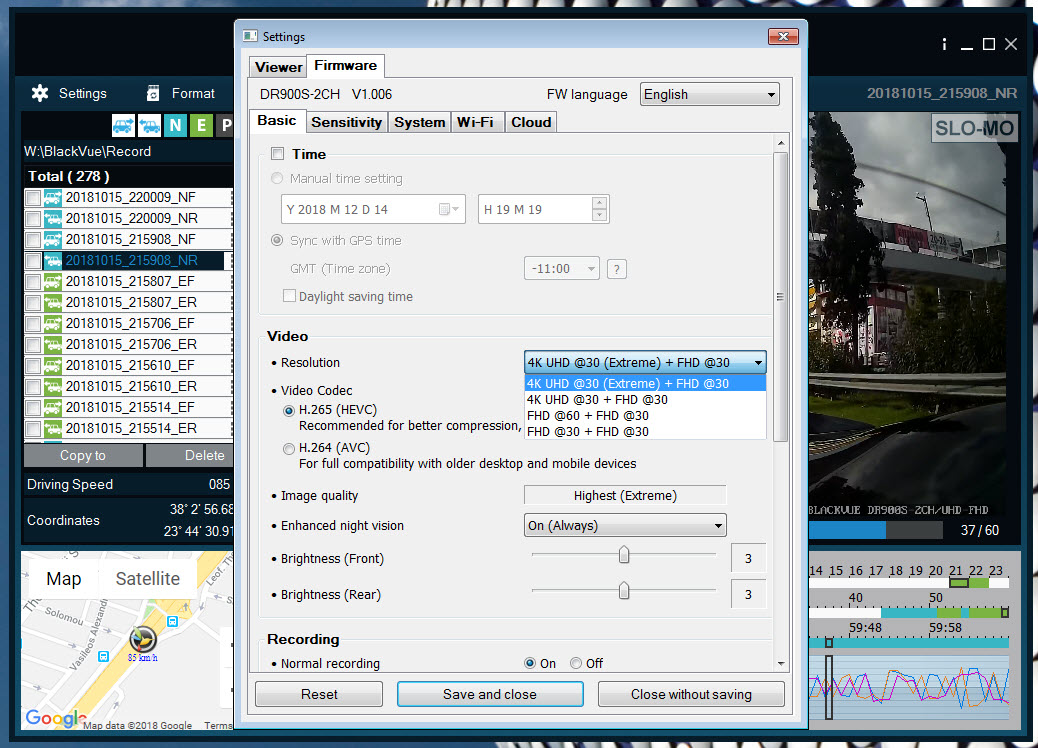Set Normal recording to Off

(x=576, y=663)
